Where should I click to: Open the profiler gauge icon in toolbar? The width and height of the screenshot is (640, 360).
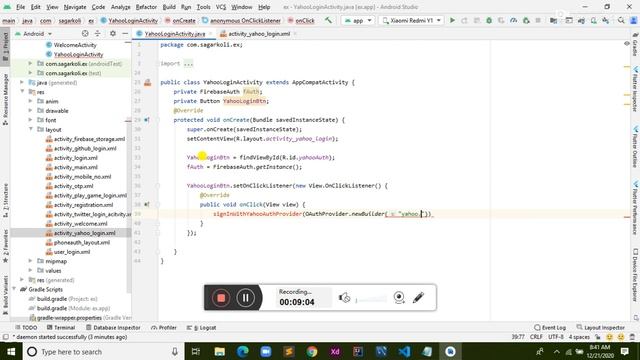coord(513,20)
